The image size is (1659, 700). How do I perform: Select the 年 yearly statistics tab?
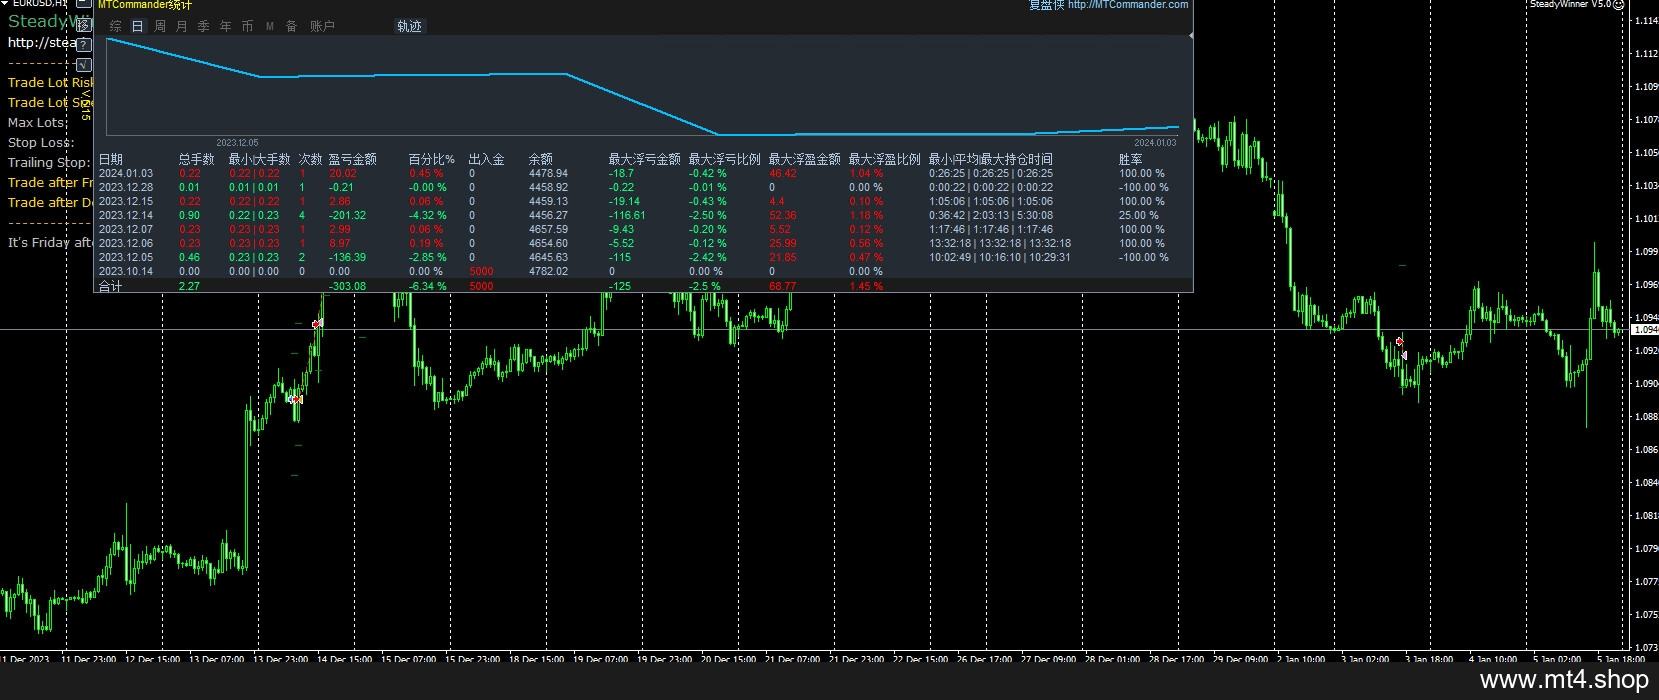tap(225, 26)
